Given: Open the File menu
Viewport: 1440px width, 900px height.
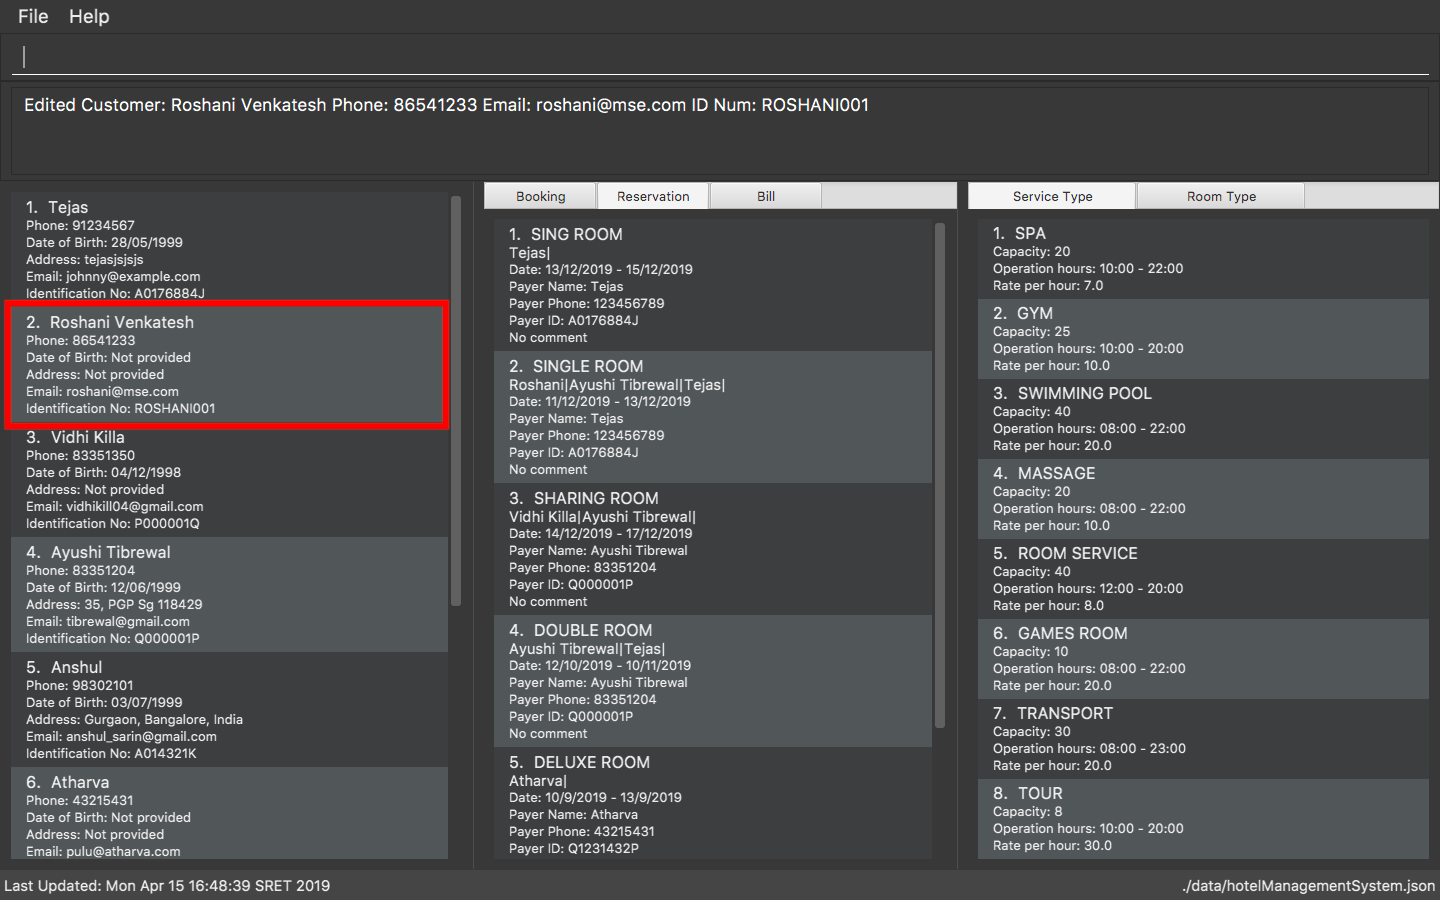Looking at the screenshot, I should [x=33, y=16].
